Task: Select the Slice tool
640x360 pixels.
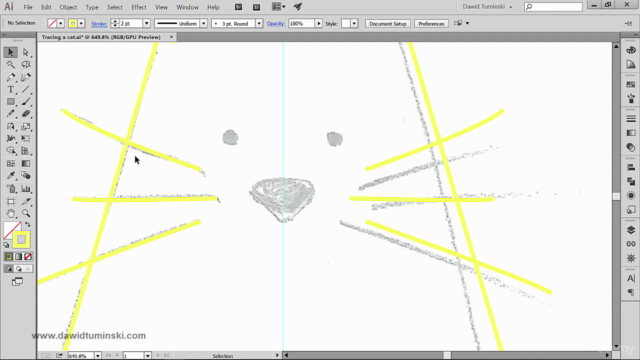Action: click(26, 201)
